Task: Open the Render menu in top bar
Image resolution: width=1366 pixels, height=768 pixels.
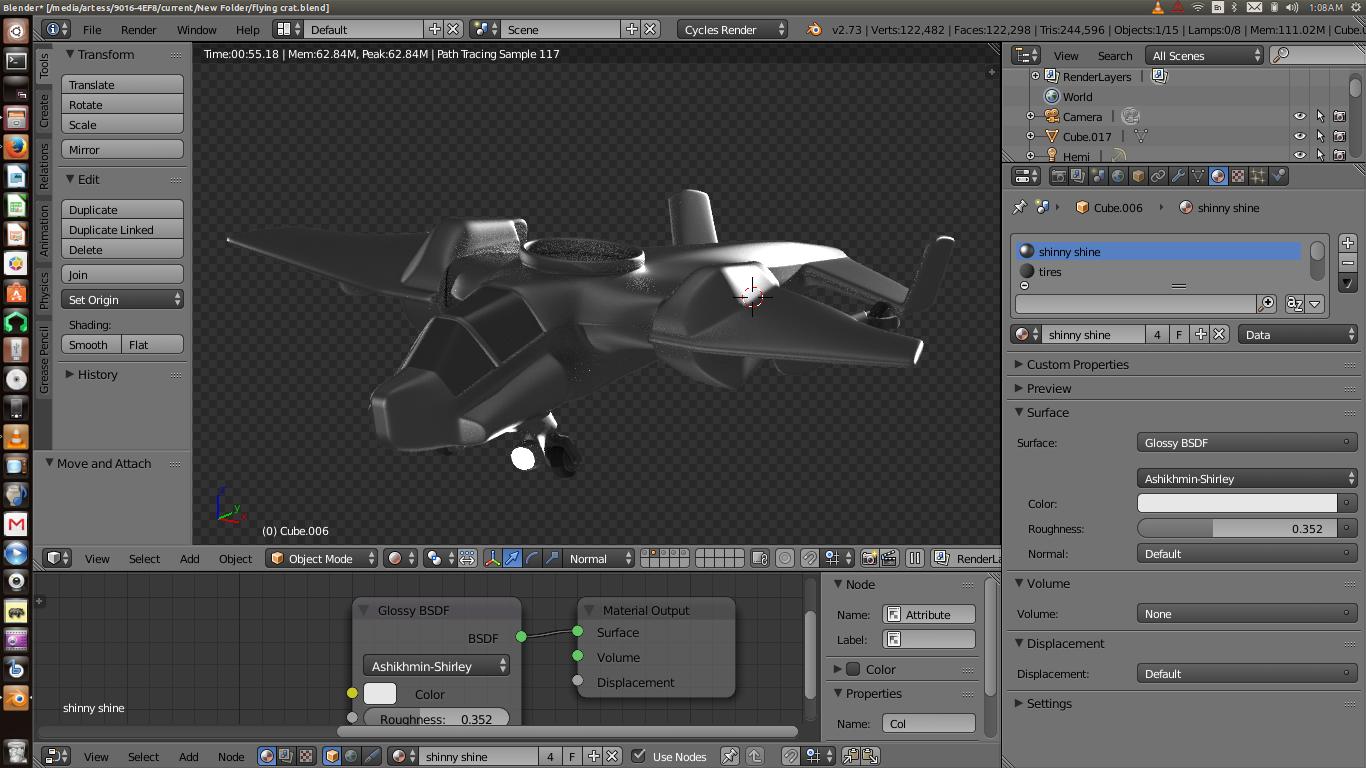Action: tap(138, 29)
